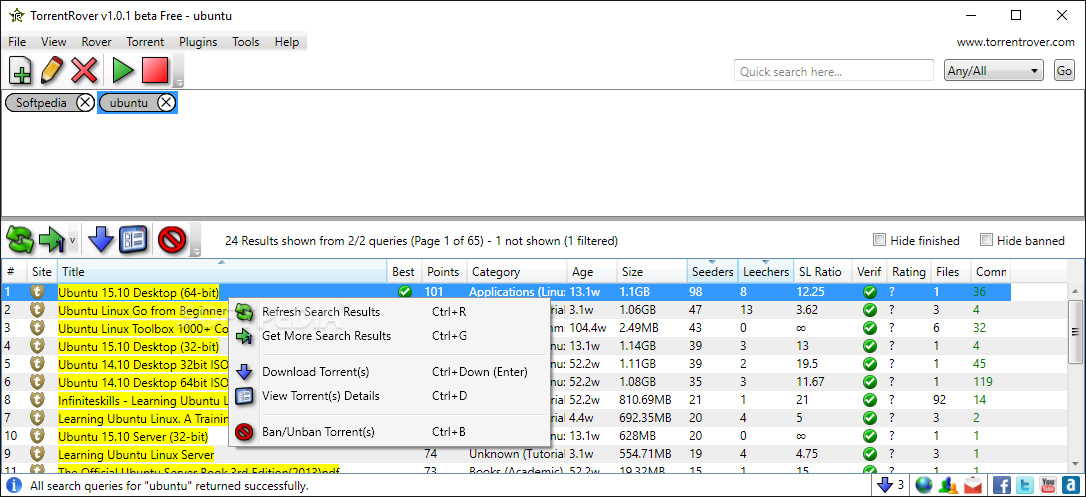Remove the Softpedia query tag via its X
Screen dimensions: 1086x497
84,102
